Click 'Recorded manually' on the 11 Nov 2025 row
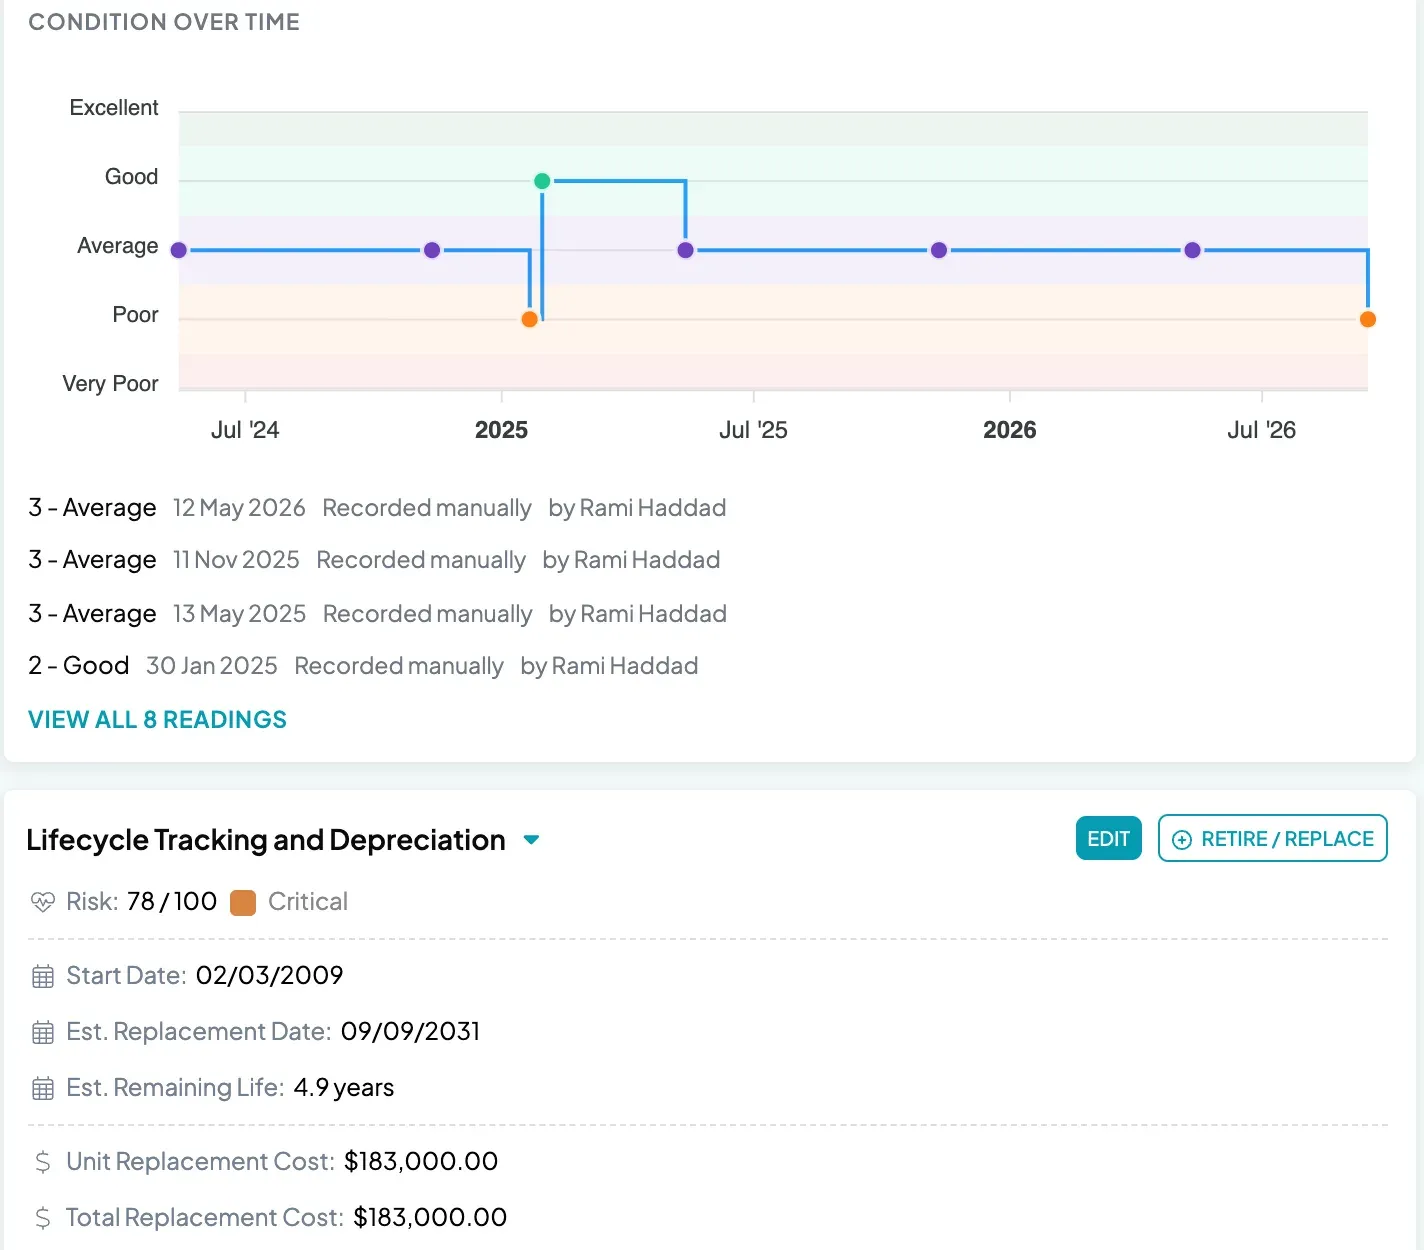The height and width of the screenshot is (1250, 1424). 421,560
